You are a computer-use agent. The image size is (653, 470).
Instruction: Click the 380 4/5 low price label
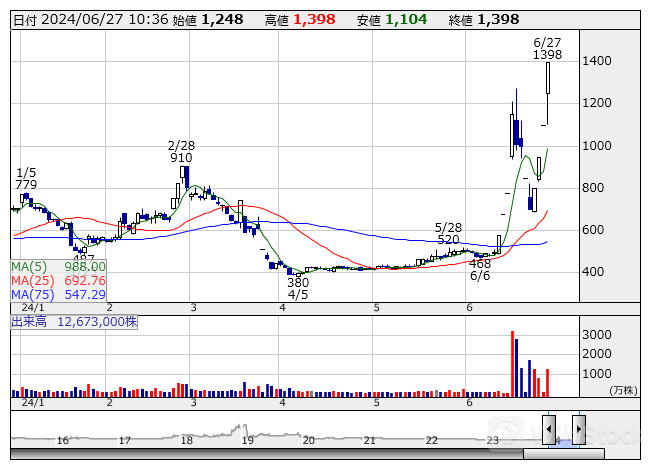point(298,289)
